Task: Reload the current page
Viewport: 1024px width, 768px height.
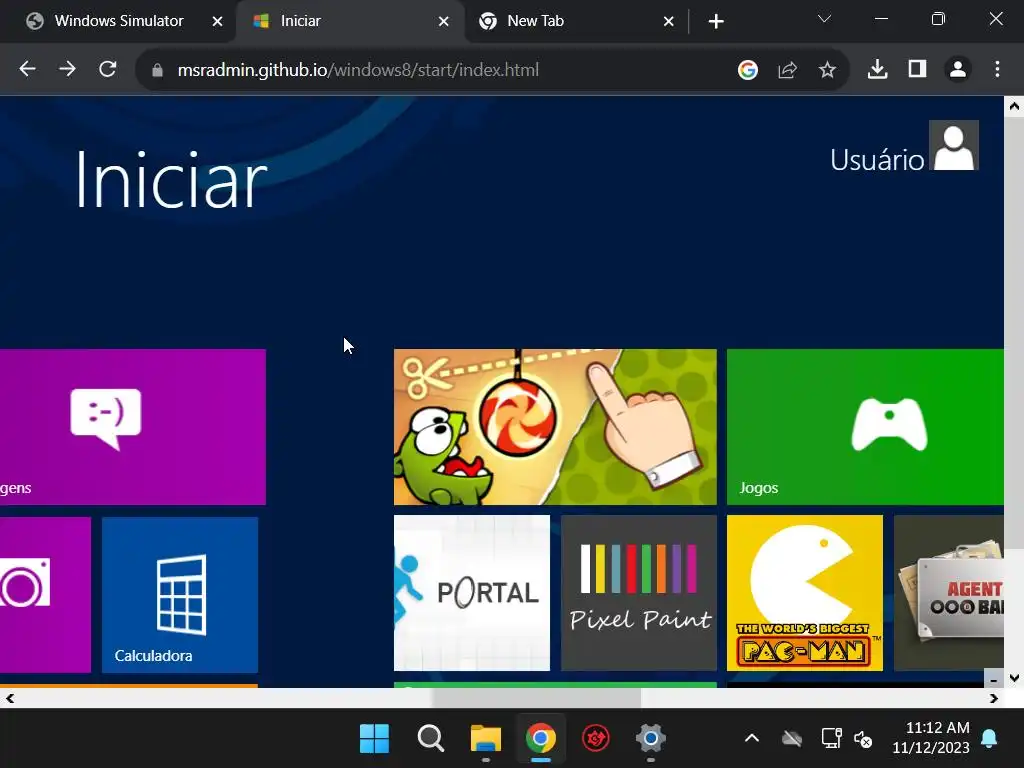Action: [108, 69]
